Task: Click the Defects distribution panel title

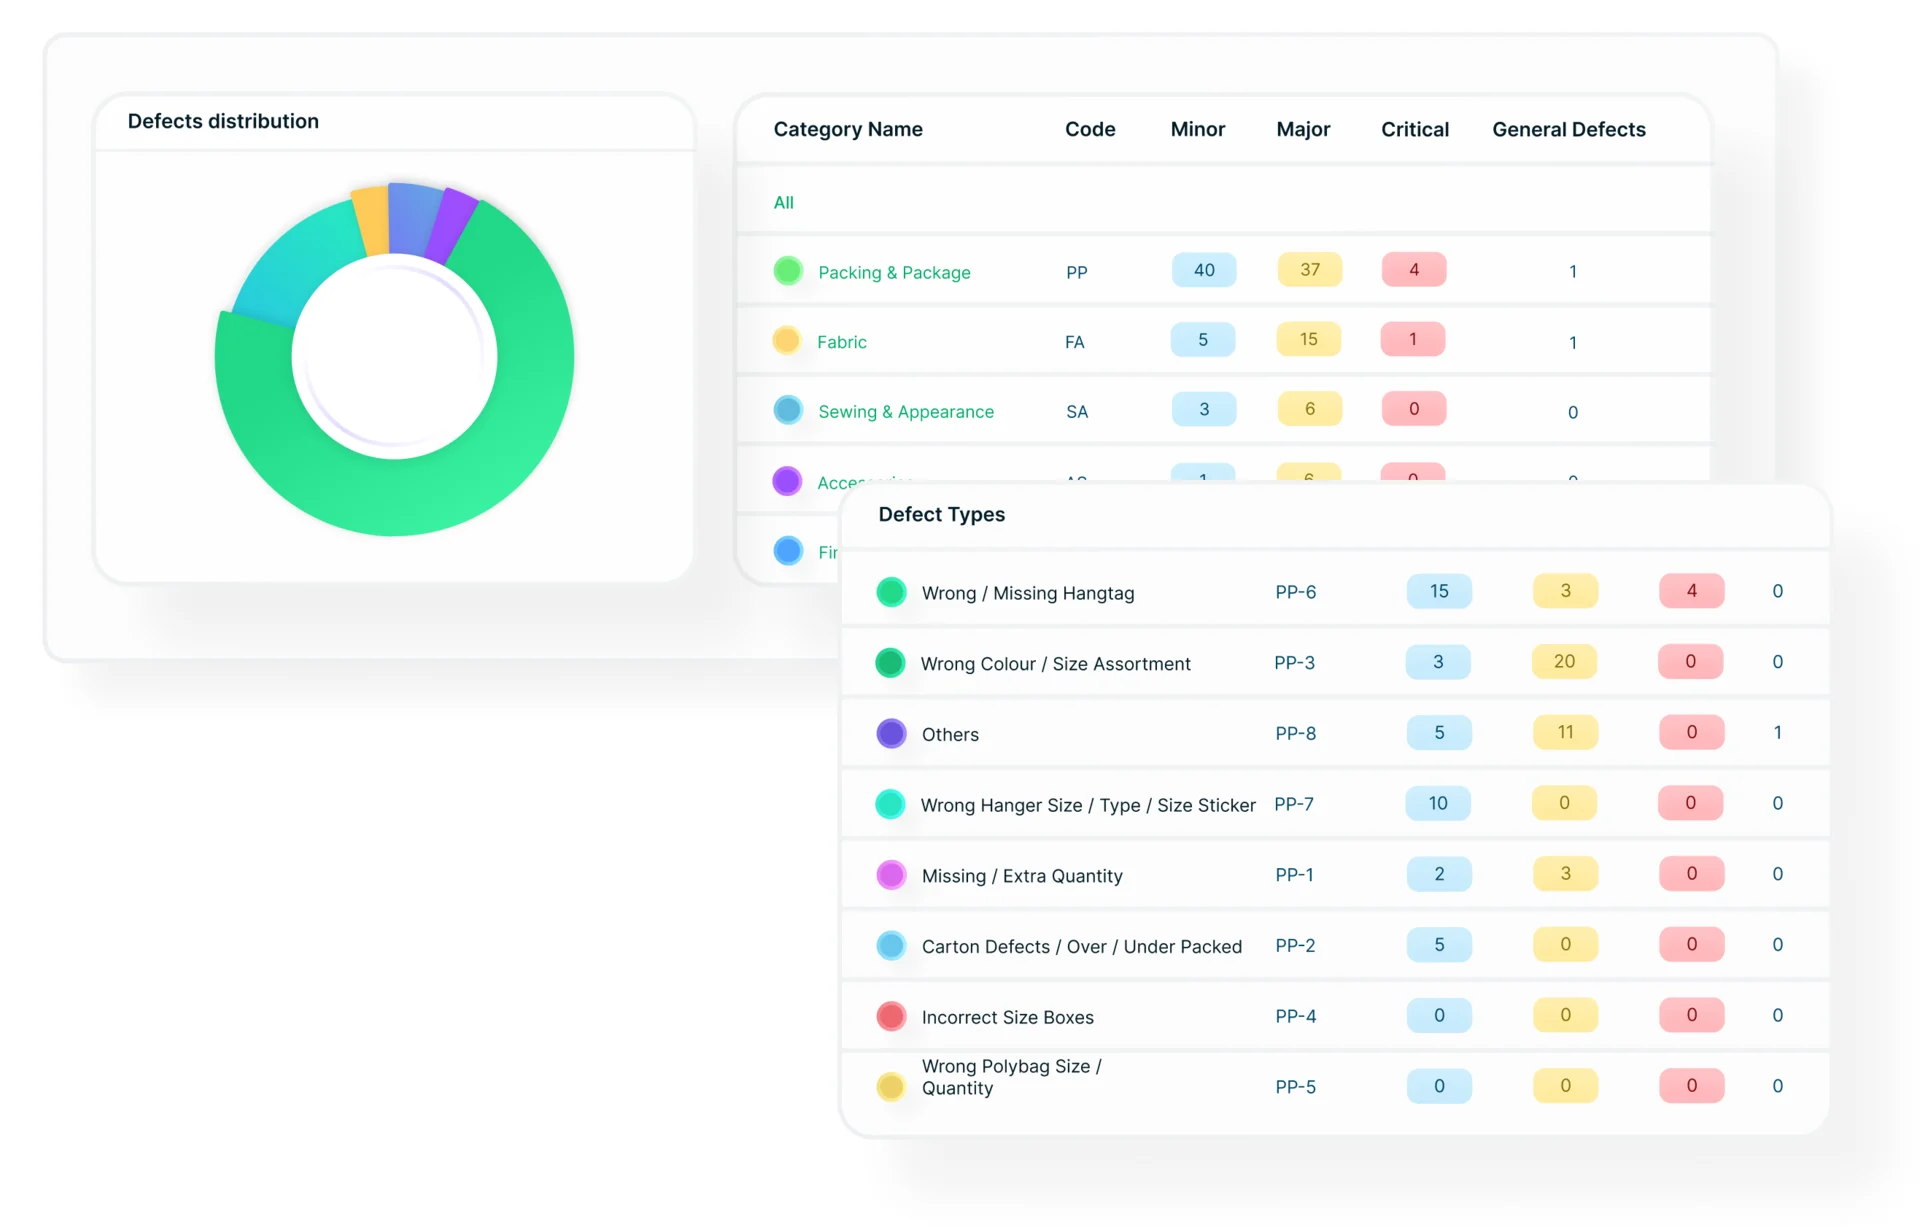Action: [223, 122]
